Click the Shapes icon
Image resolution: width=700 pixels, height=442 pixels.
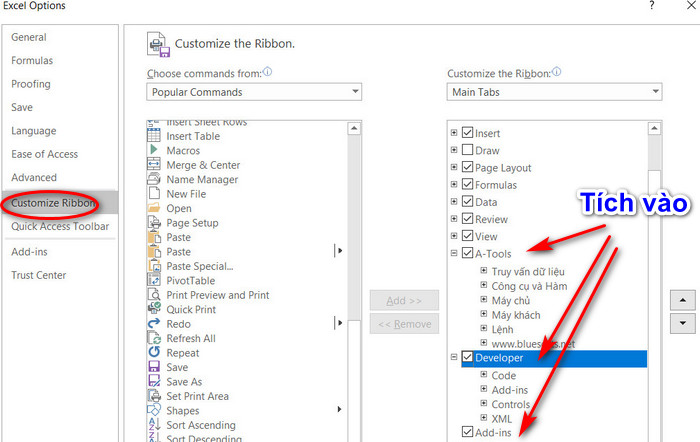pyautogui.click(x=154, y=410)
